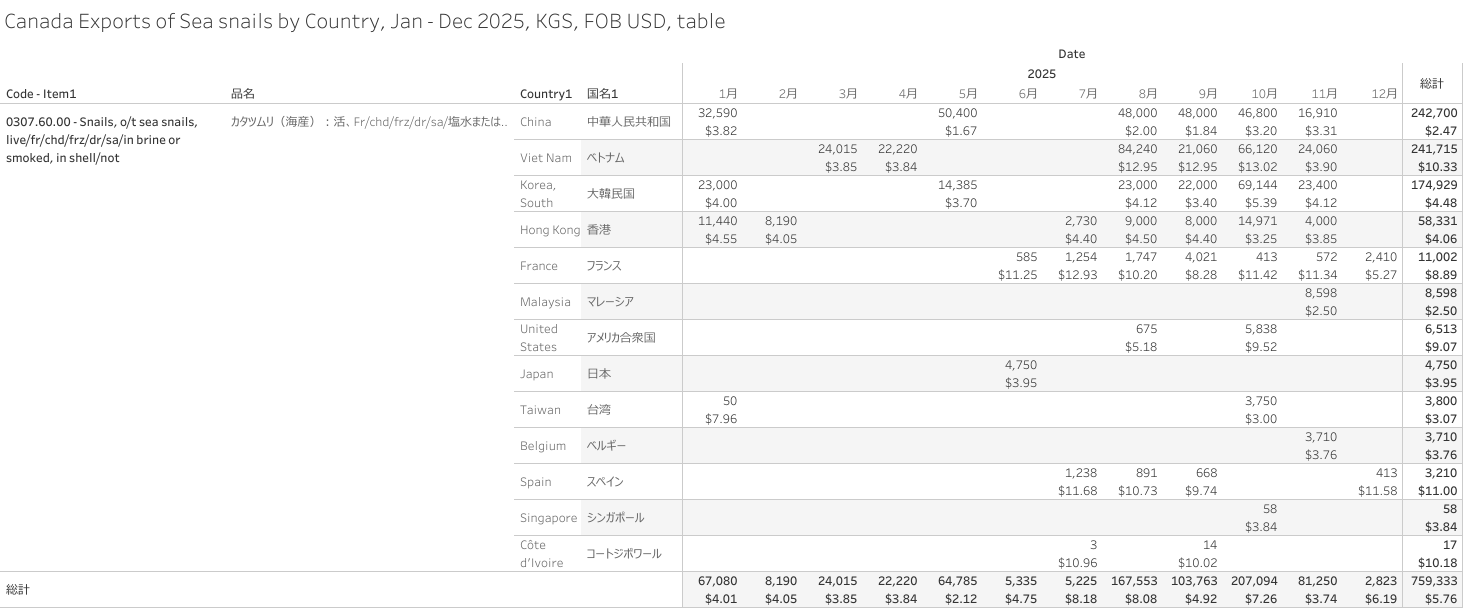
Task: Select the 12月 month column header
Action: tap(1384, 94)
